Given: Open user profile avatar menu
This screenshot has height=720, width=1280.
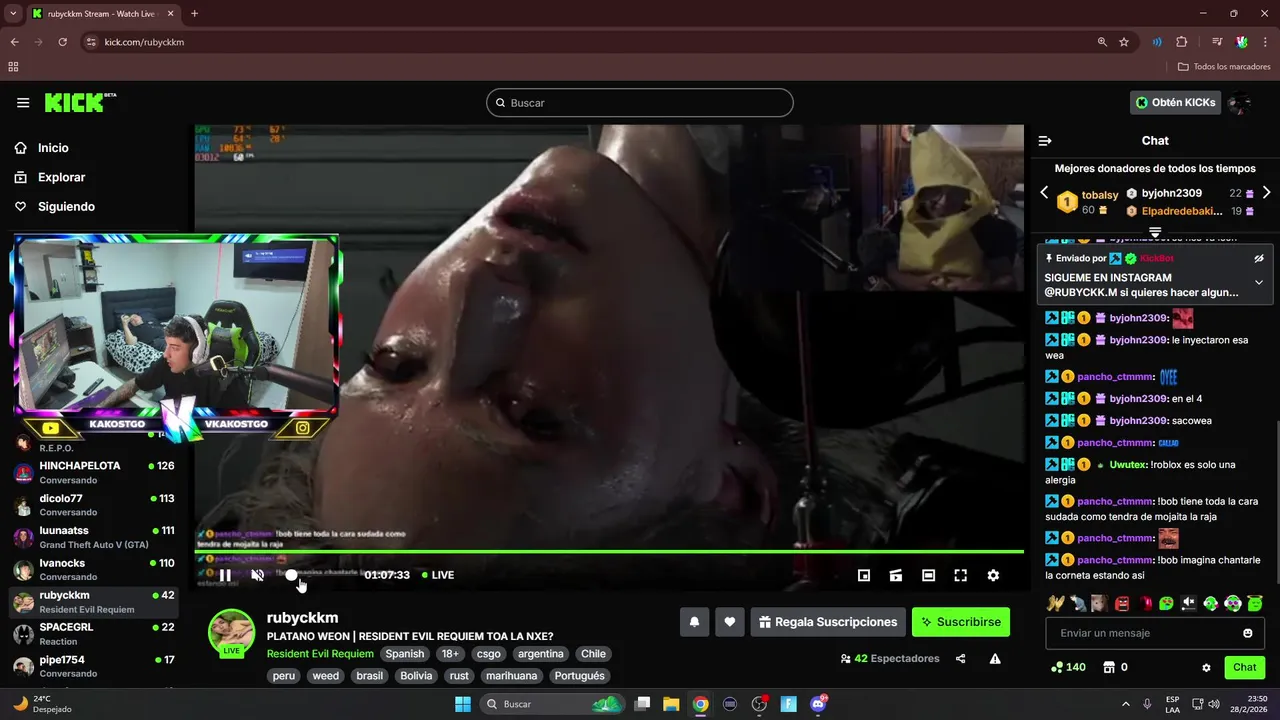Looking at the screenshot, I should coord(1240,102).
